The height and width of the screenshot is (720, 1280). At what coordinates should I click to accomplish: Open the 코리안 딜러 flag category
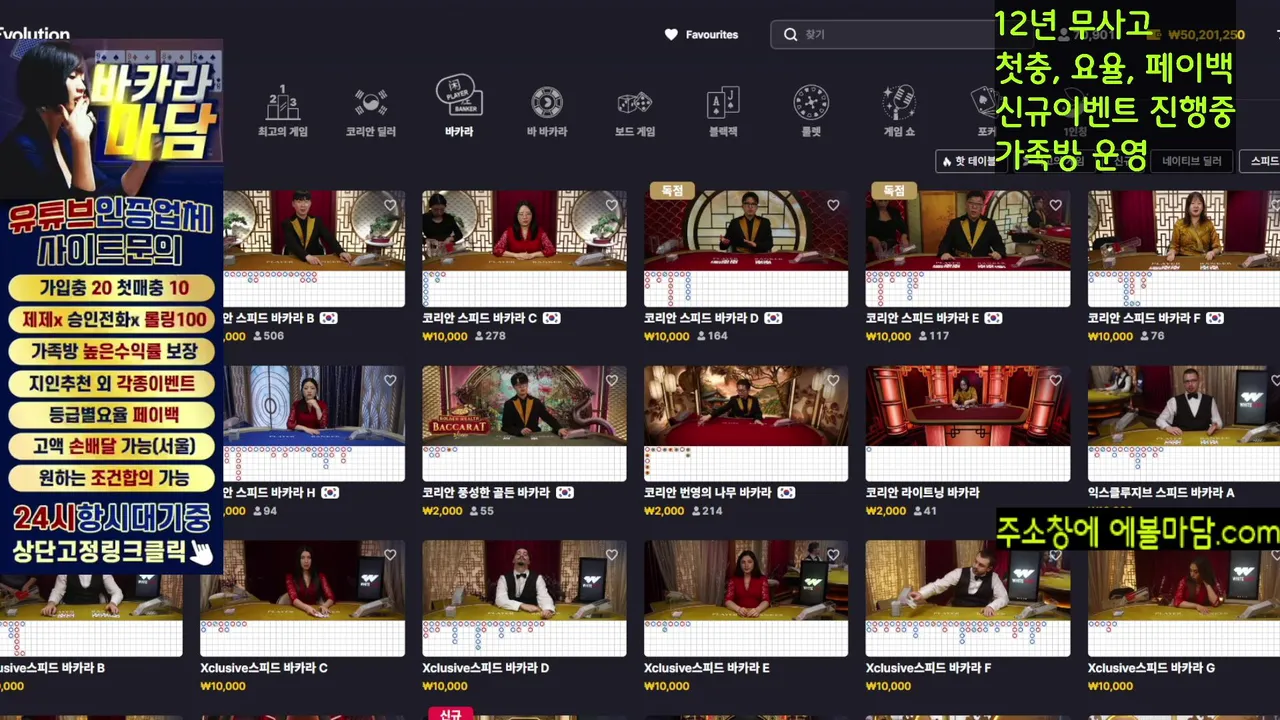click(371, 111)
